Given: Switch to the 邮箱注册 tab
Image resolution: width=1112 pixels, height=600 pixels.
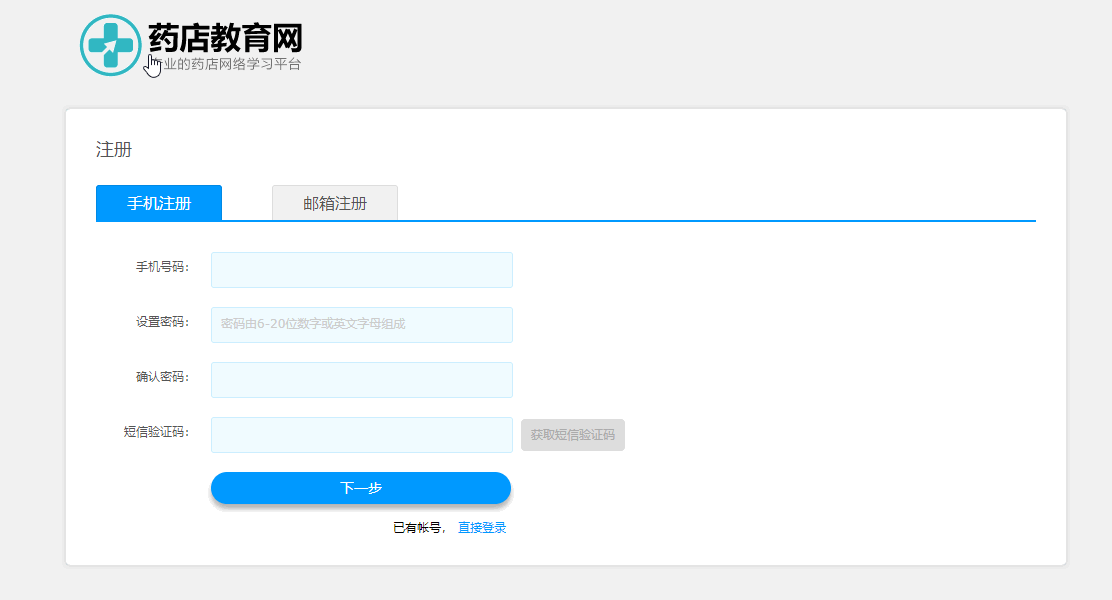Looking at the screenshot, I should [335, 203].
